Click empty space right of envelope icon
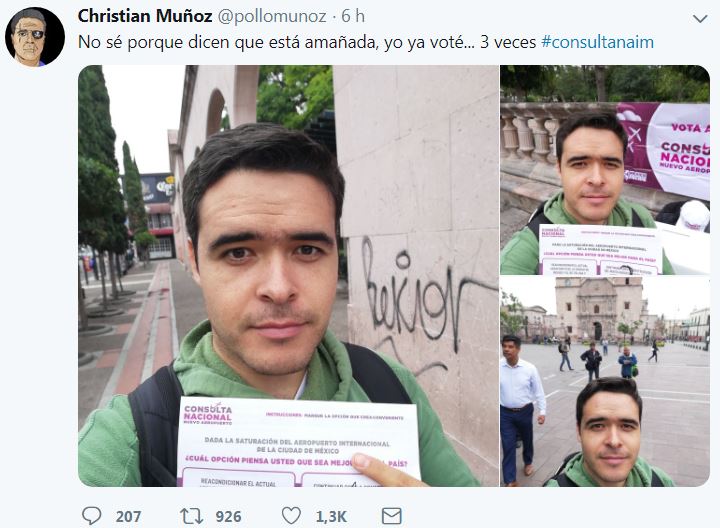The height and width of the screenshot is (528, 720). [x=551, y=516]
